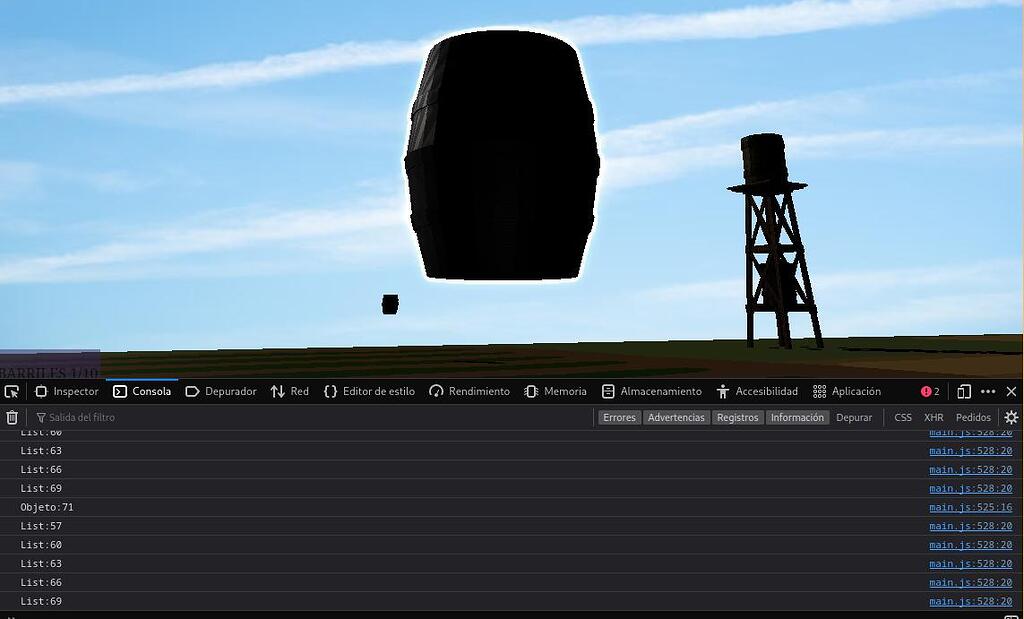This screenshot has width=1024, height=619.
Task: Toggle the Advertencias warnings filter
Action: [x=677, y=417]
